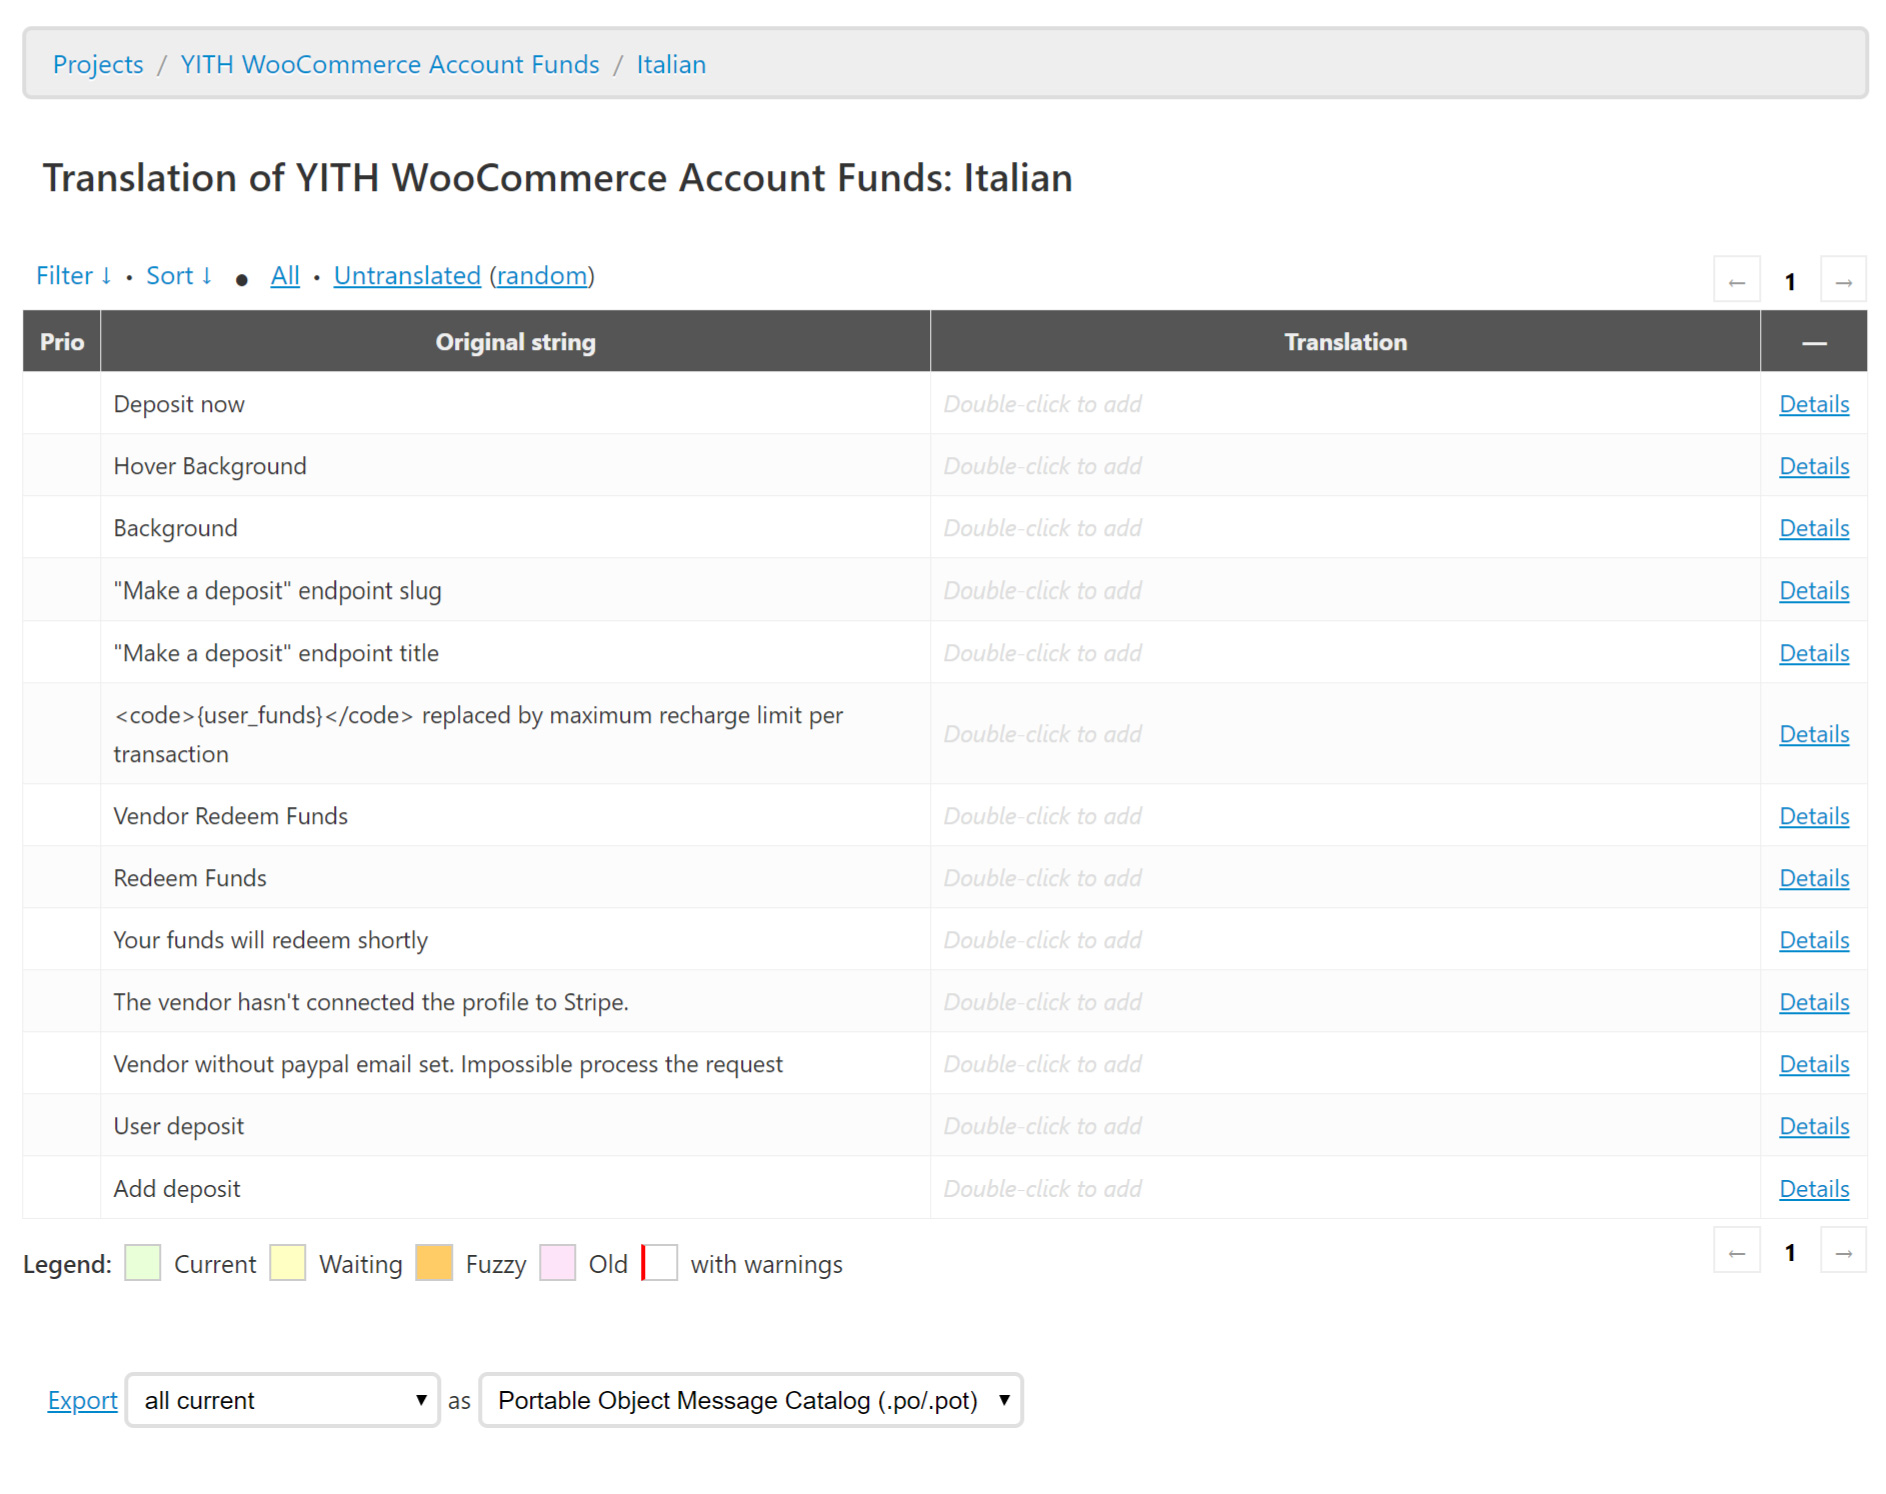Click '"Make a deposit" endpoint slug' text
Viewport: 1886px width, 1494px height.
click(277, 591)
